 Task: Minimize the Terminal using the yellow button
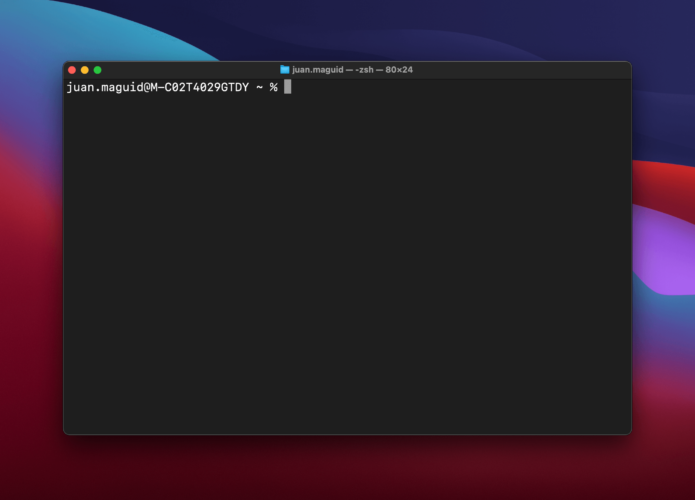[85, 70]
